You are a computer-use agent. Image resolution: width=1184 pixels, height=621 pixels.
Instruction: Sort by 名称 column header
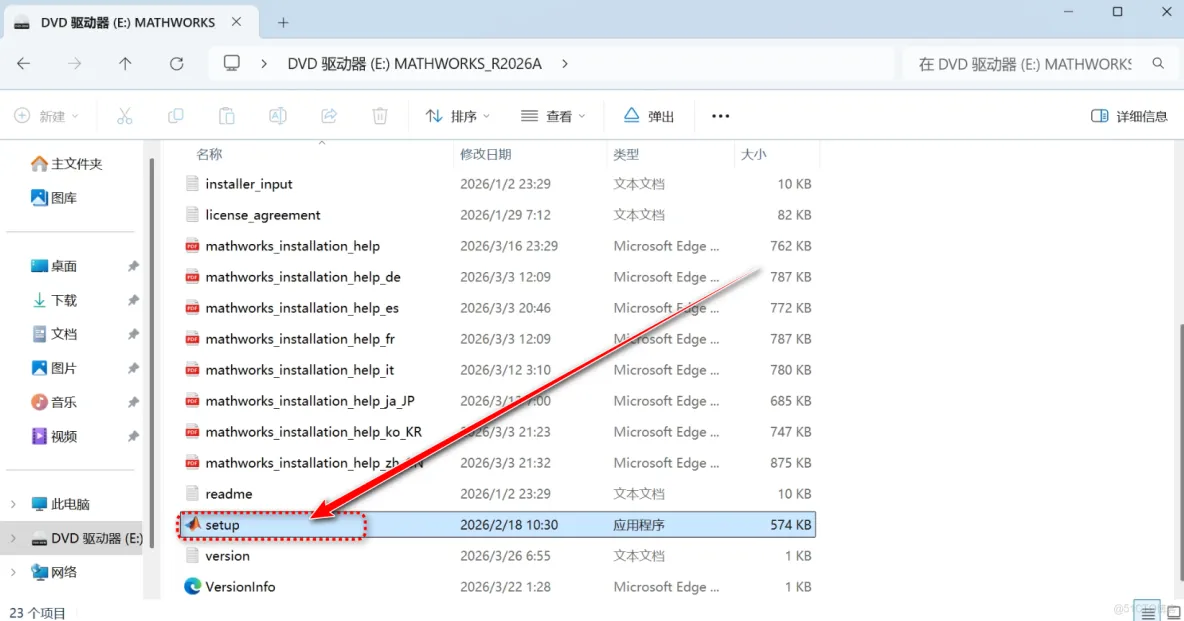tap(209, 154)
